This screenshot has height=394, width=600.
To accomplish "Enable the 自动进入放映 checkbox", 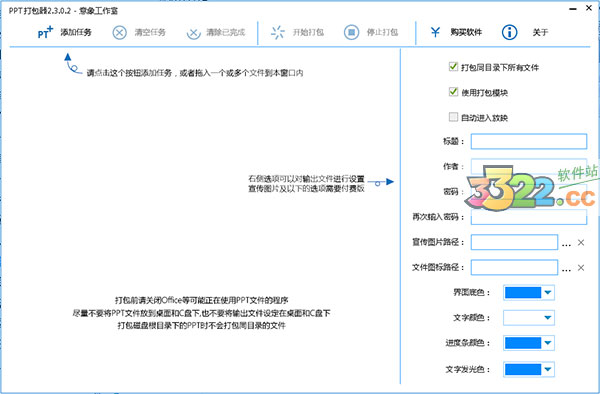I will pyautogui.click(x=453, y=117).
